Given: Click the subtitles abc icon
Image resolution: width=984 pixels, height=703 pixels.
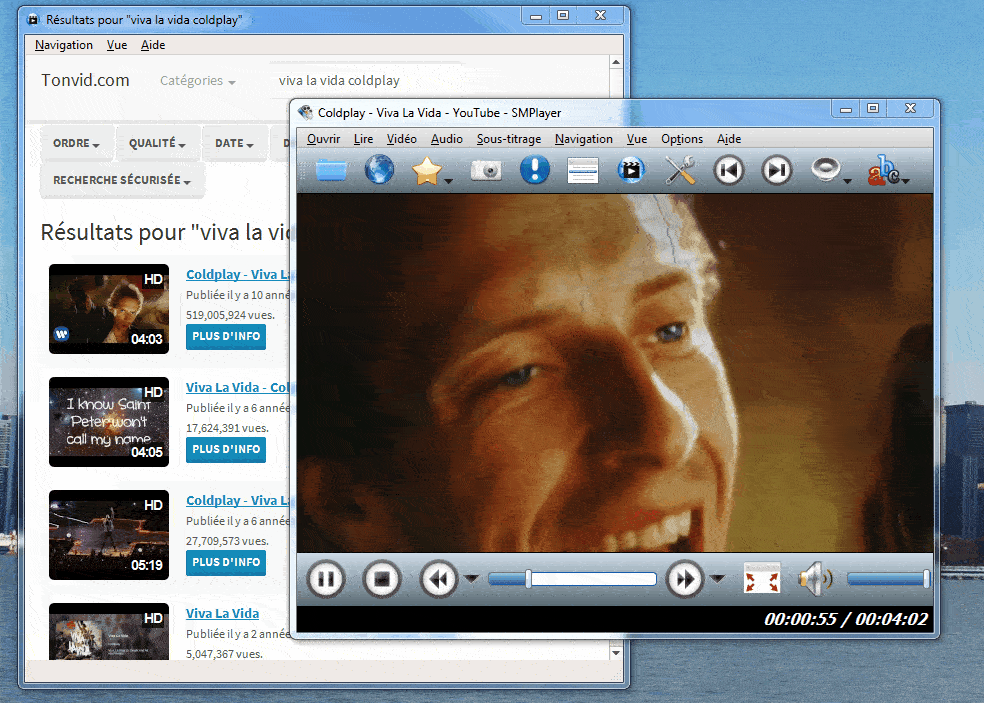Looking at the screenshot, I should 882,170.
